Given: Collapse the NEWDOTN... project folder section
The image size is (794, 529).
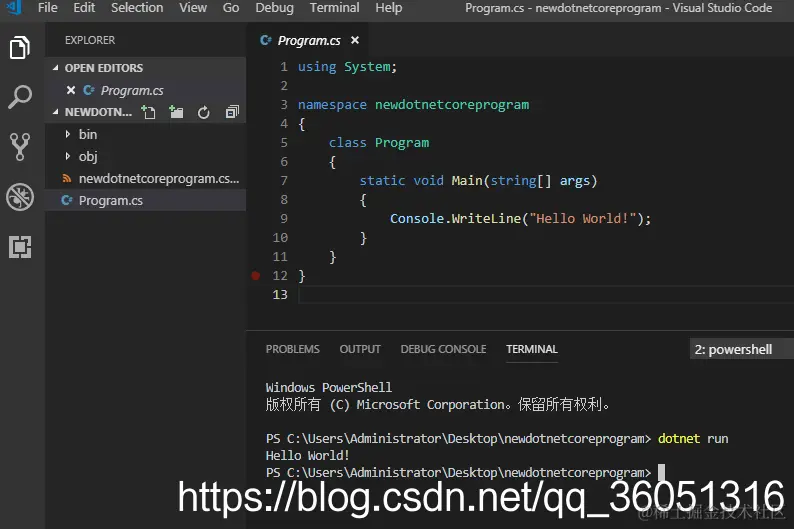Looking at the screenshot, I should click(x=56, y=112).
